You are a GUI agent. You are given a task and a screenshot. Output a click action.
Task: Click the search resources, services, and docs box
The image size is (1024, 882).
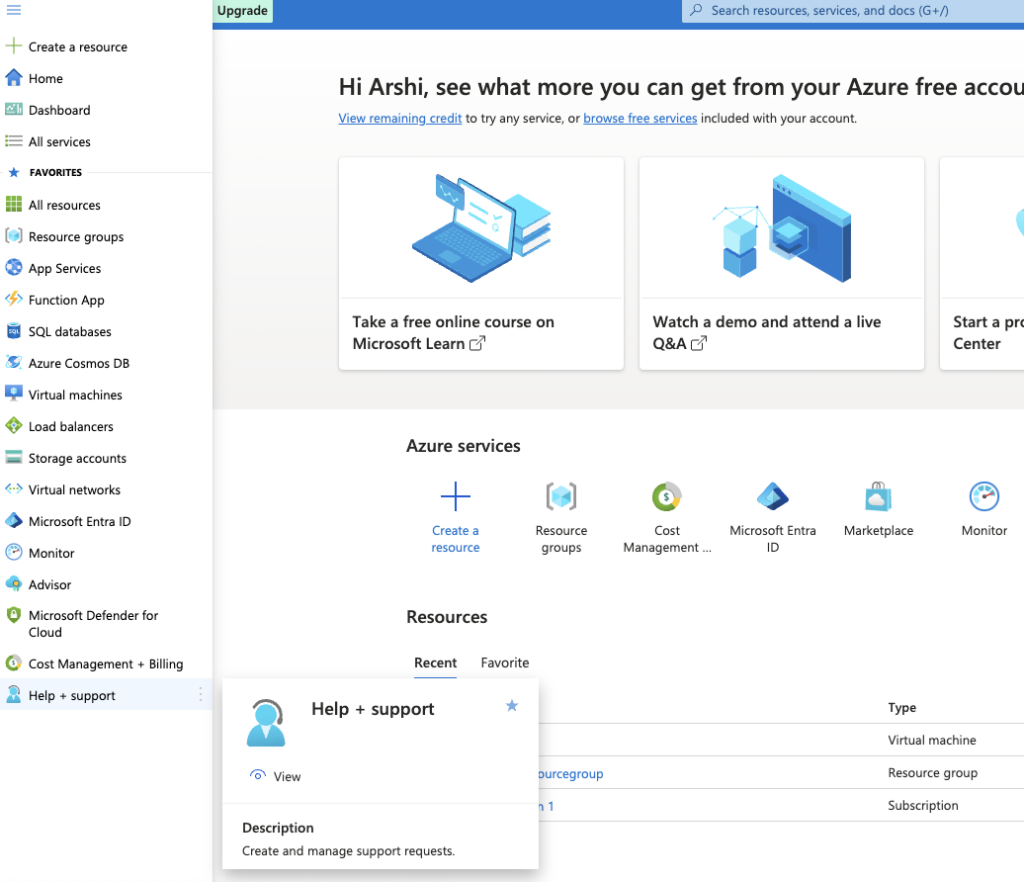pos(853,10)
